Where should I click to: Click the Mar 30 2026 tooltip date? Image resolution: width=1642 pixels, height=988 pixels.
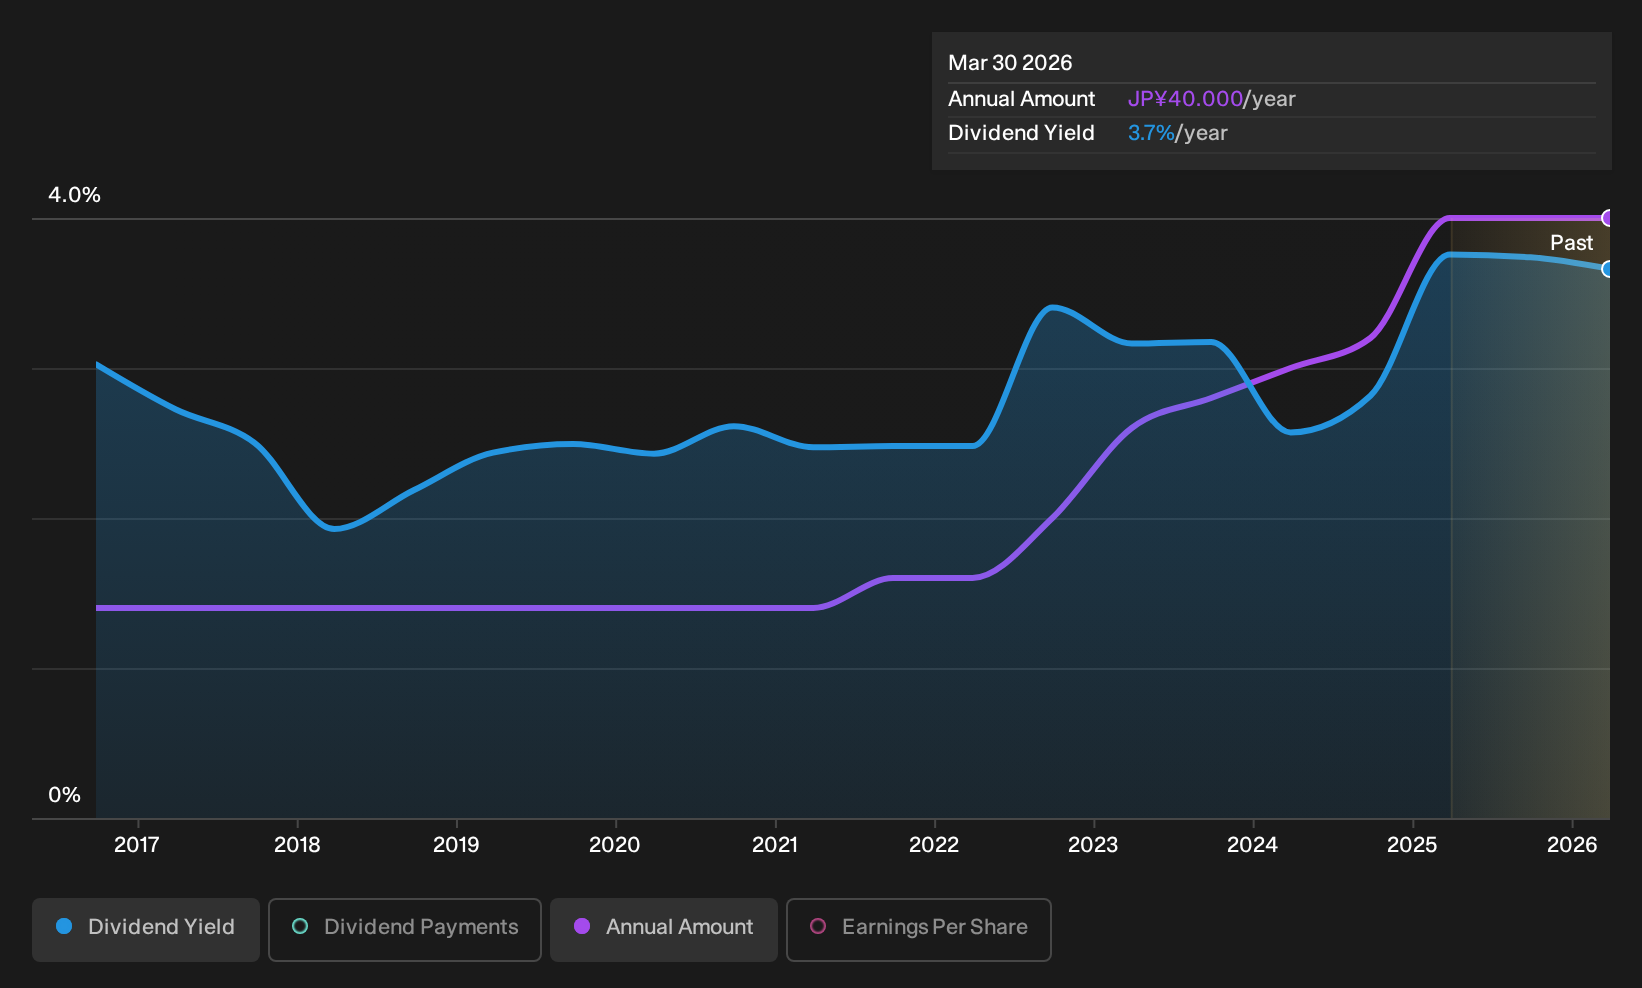[x=1010, y=63]
